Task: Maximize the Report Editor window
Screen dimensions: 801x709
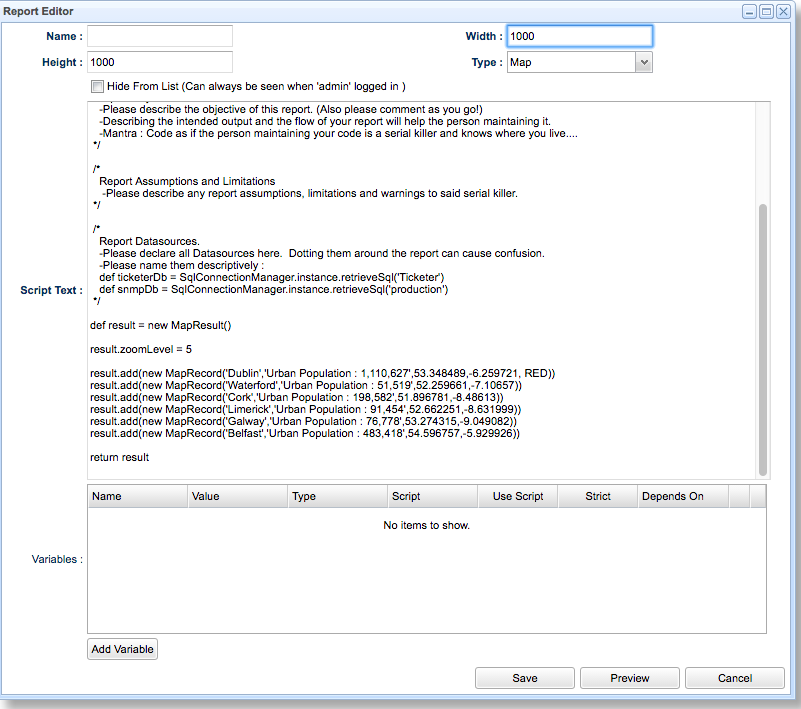Action: pos(766,12)
